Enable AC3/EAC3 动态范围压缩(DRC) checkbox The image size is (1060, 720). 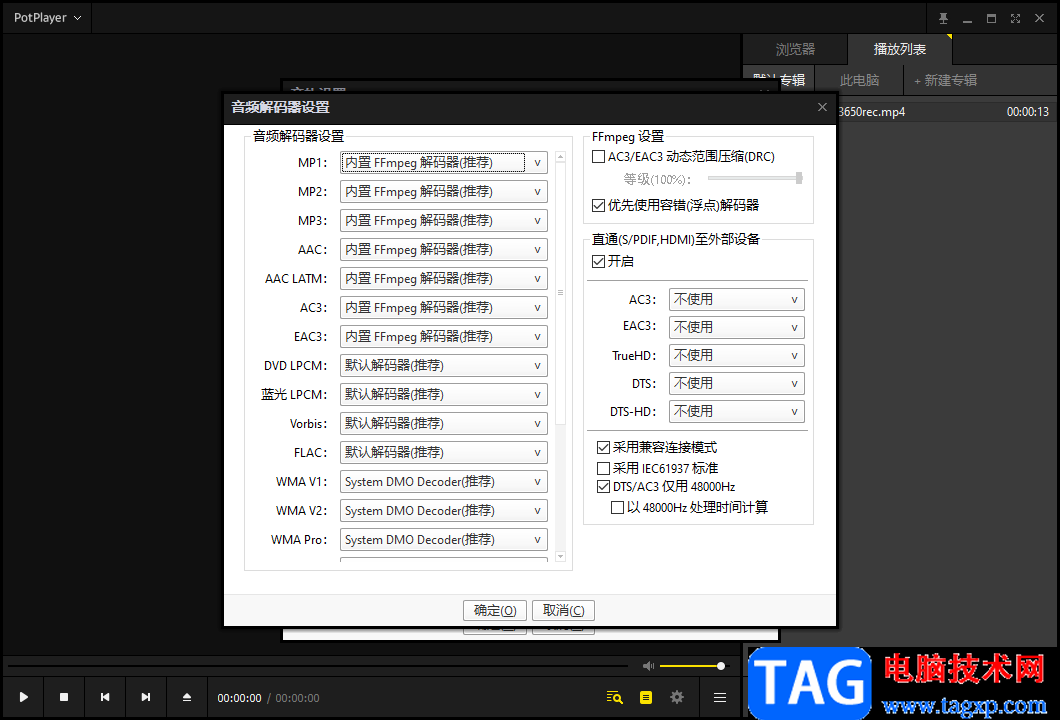pos(598,157)
